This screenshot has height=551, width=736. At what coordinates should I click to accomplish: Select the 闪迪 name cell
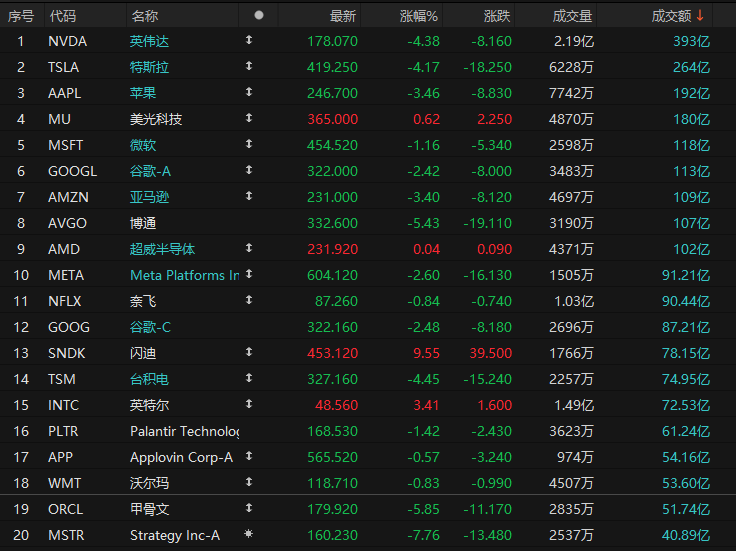point(143,353)
